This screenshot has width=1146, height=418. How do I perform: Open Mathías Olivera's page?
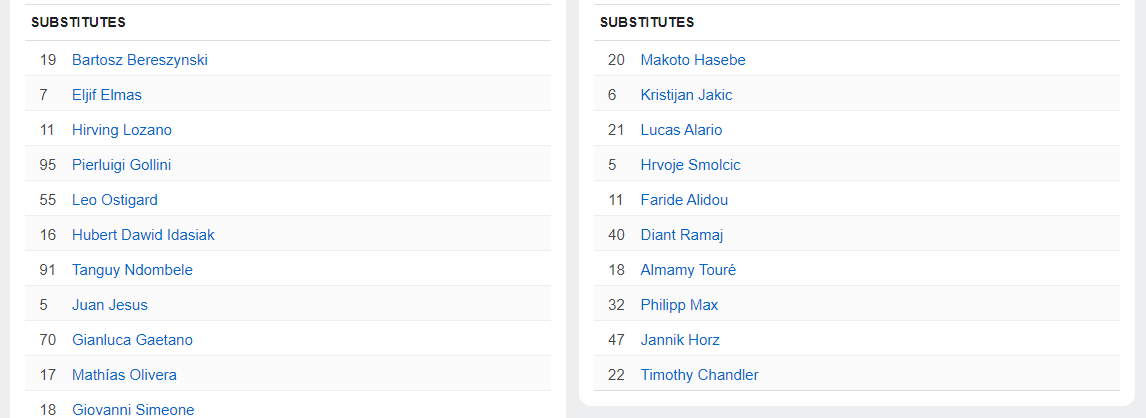pos(124,375)
